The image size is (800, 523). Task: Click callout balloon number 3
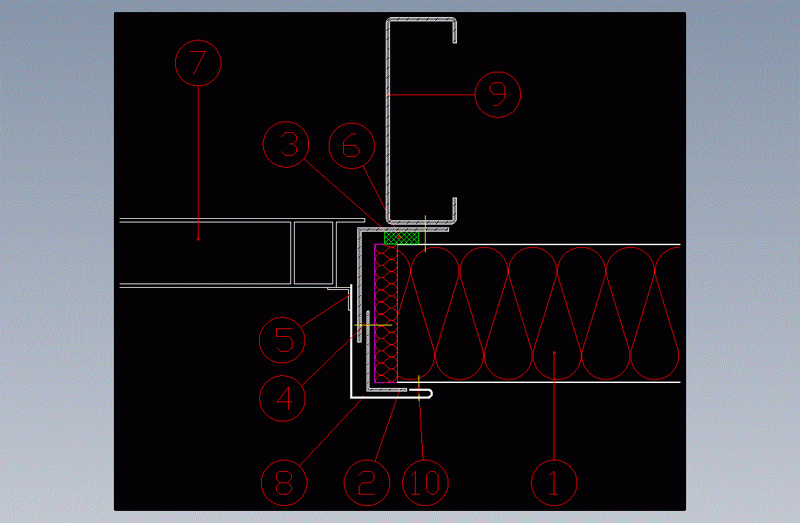[288, 146]
